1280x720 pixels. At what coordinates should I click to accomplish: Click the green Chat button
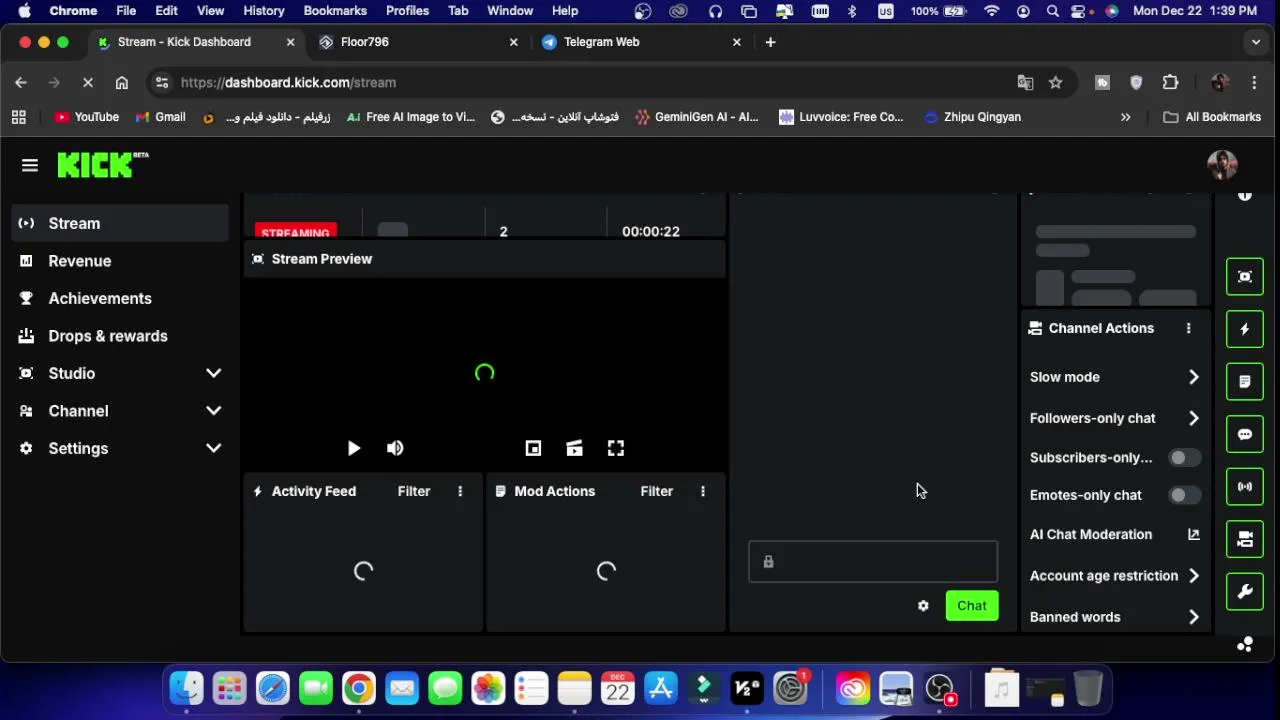tap(972, 606)
